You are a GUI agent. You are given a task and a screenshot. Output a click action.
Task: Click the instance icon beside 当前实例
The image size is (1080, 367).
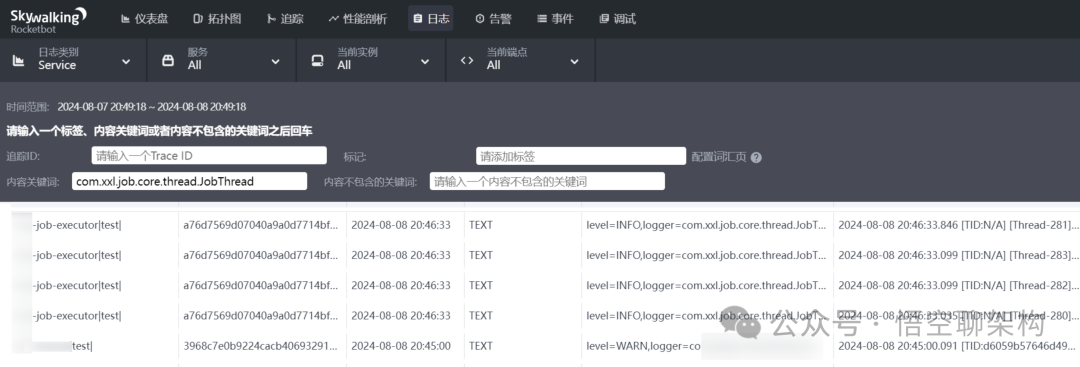click(x=318, y=61)
